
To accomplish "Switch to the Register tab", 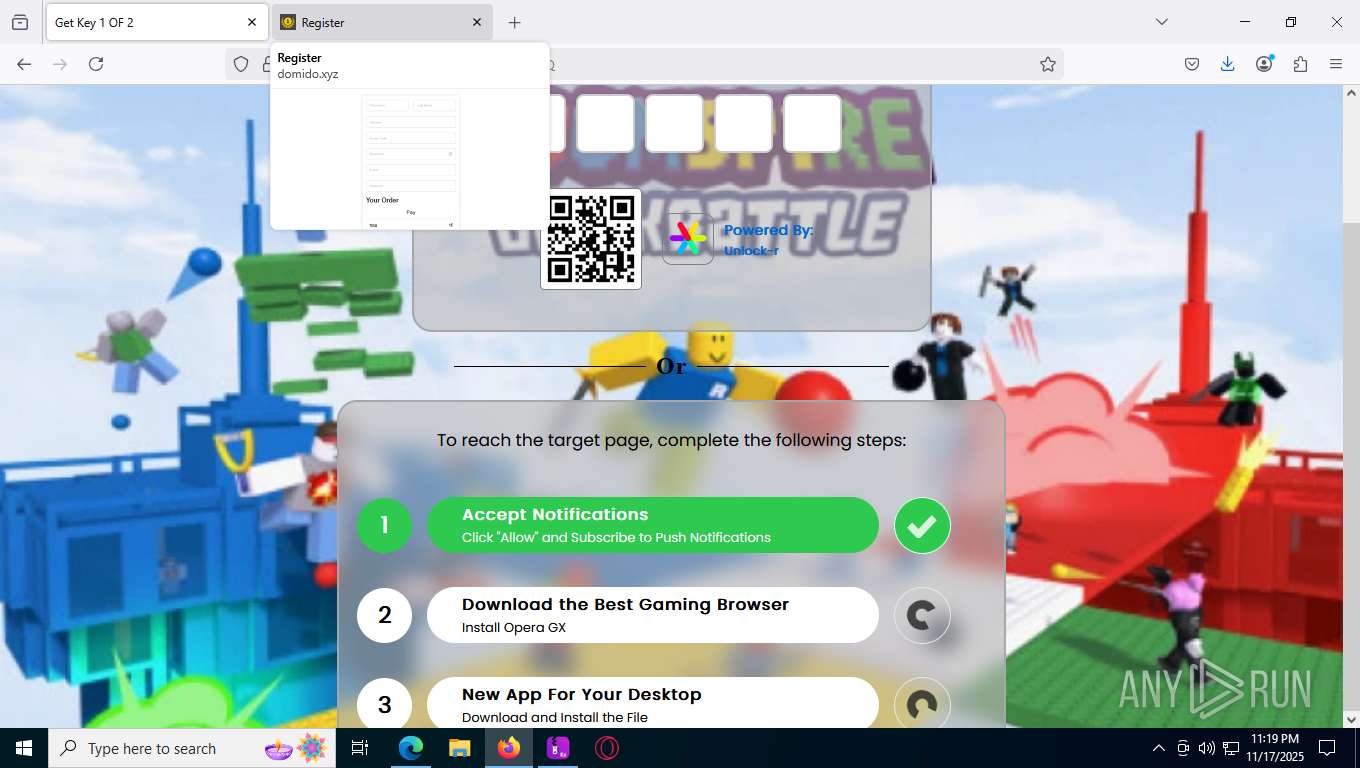I will click(x=382, y=22).
